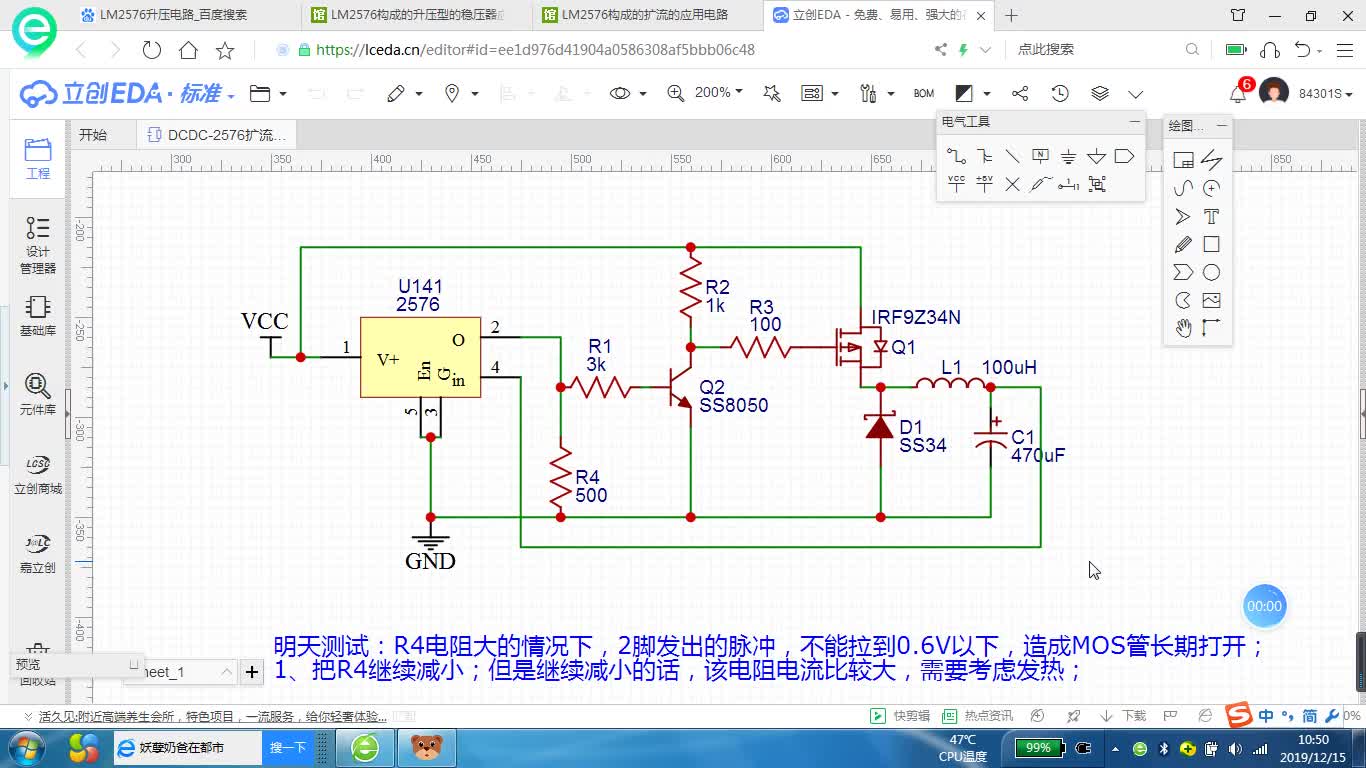Open the Layers stack icon

click(1100, 93)
